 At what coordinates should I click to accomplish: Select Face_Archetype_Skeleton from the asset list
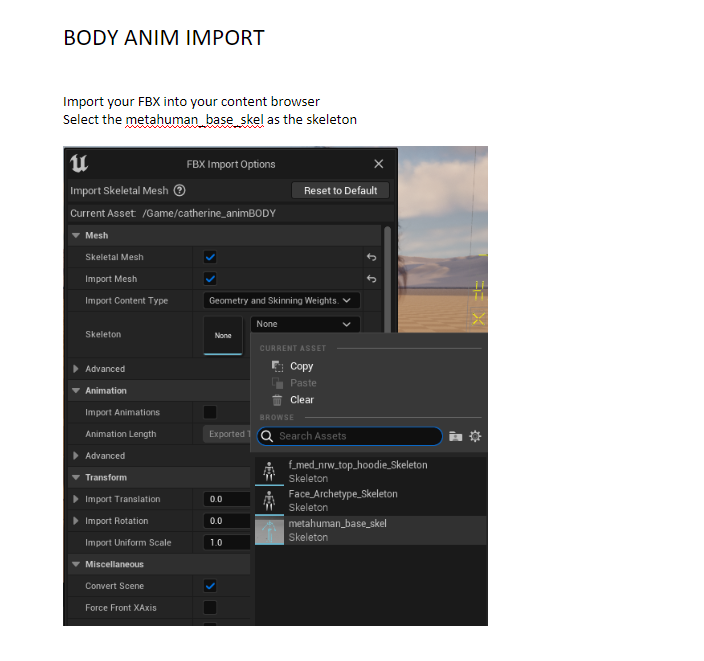(371, 501)
